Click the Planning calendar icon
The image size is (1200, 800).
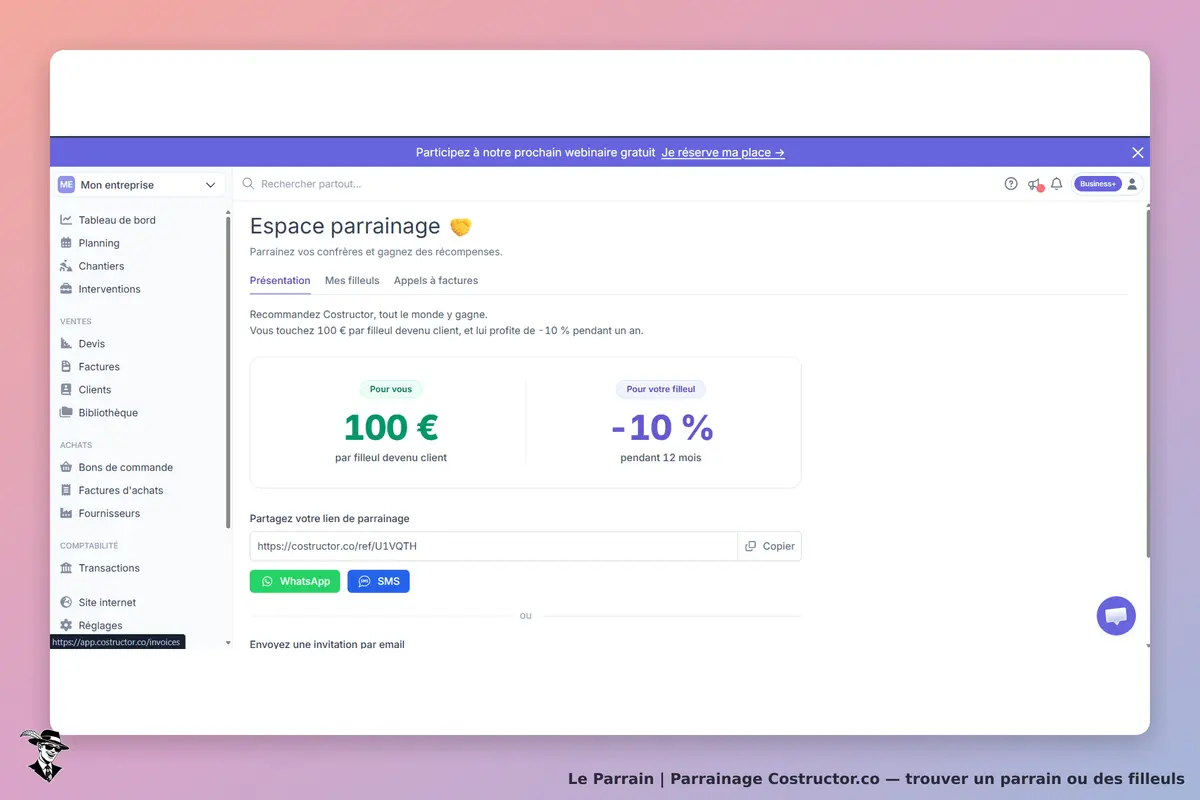pos(66,243)
